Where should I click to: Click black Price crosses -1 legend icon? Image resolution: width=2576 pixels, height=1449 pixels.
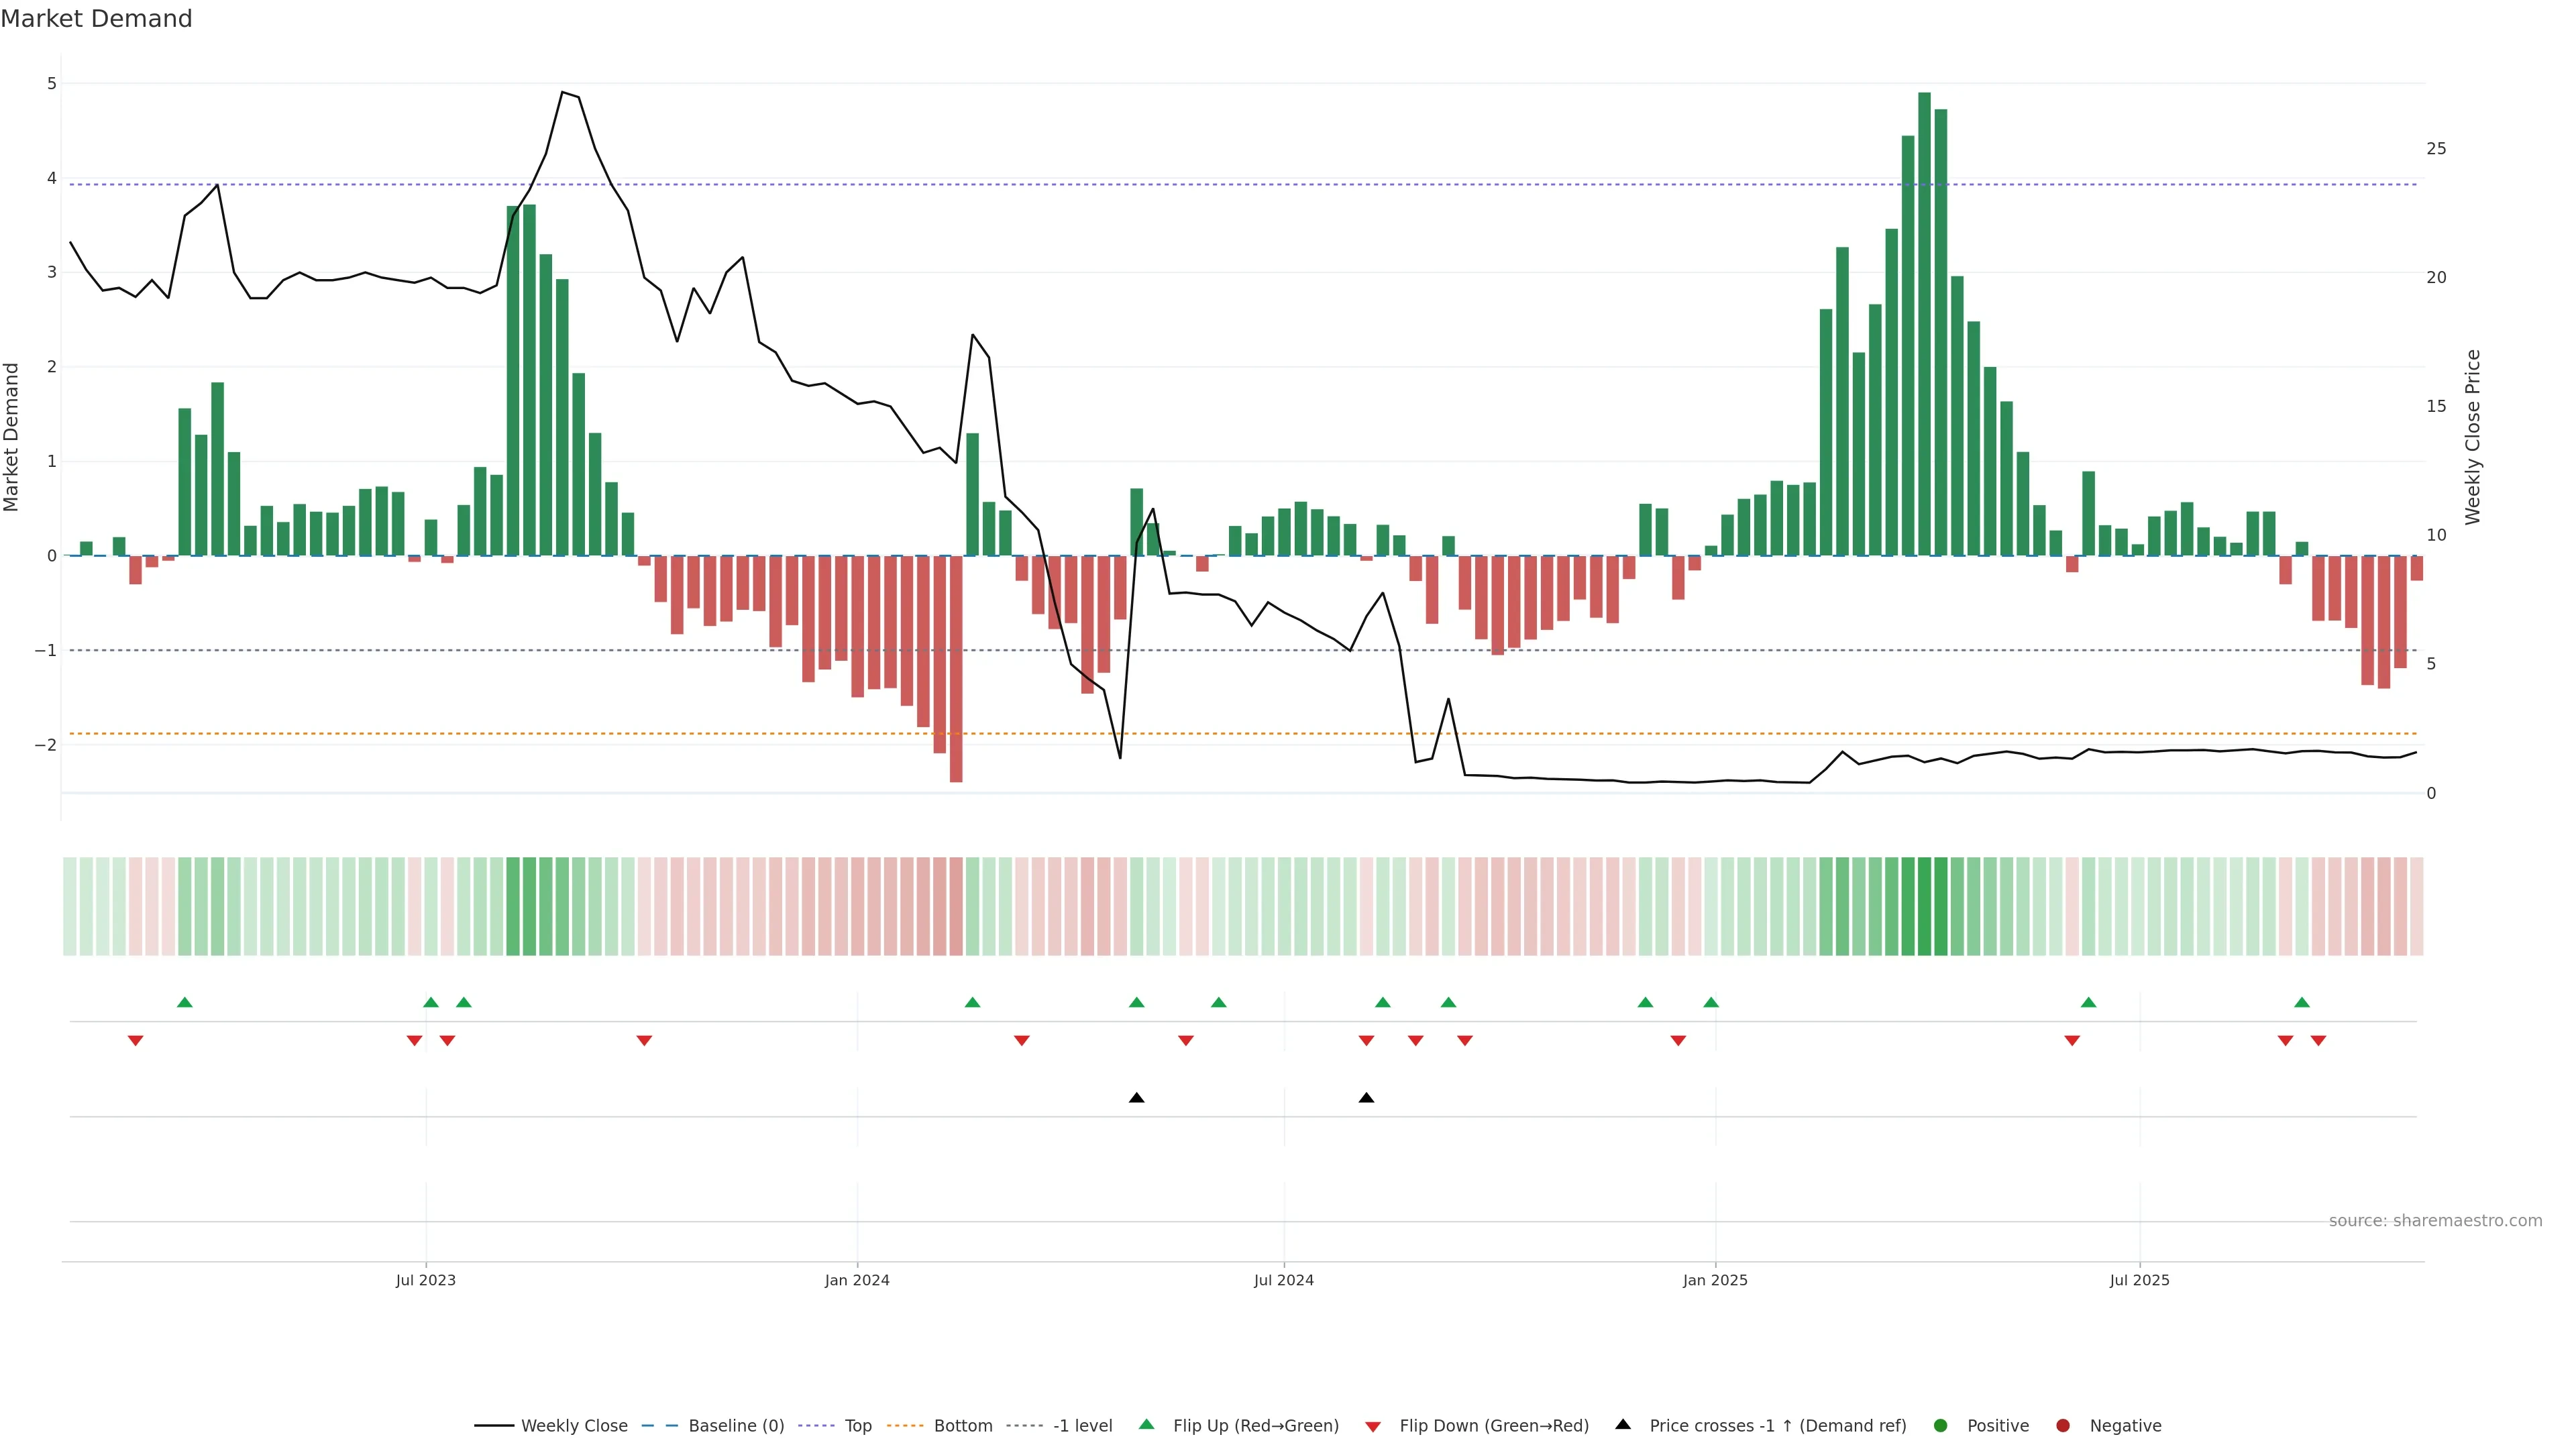pyautogui.click(x=1623, y=1425)
